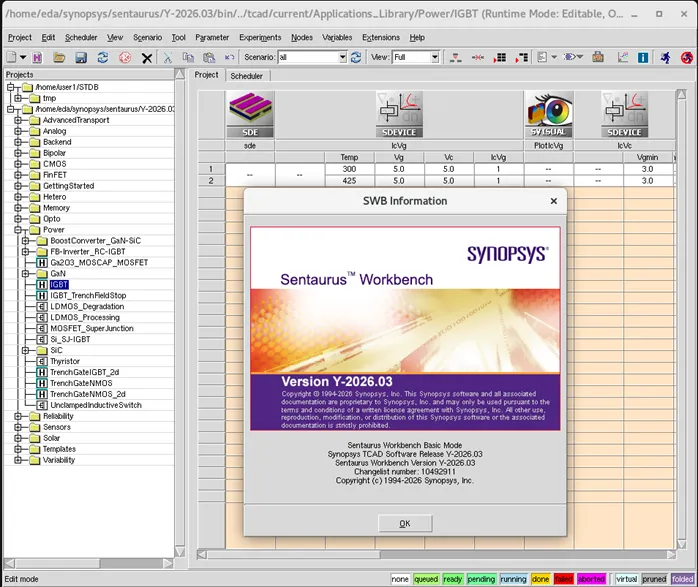Viewport: 698px width, 587px height.
Task: Click the Save Project floppy icon
Action: click(81, 57)
